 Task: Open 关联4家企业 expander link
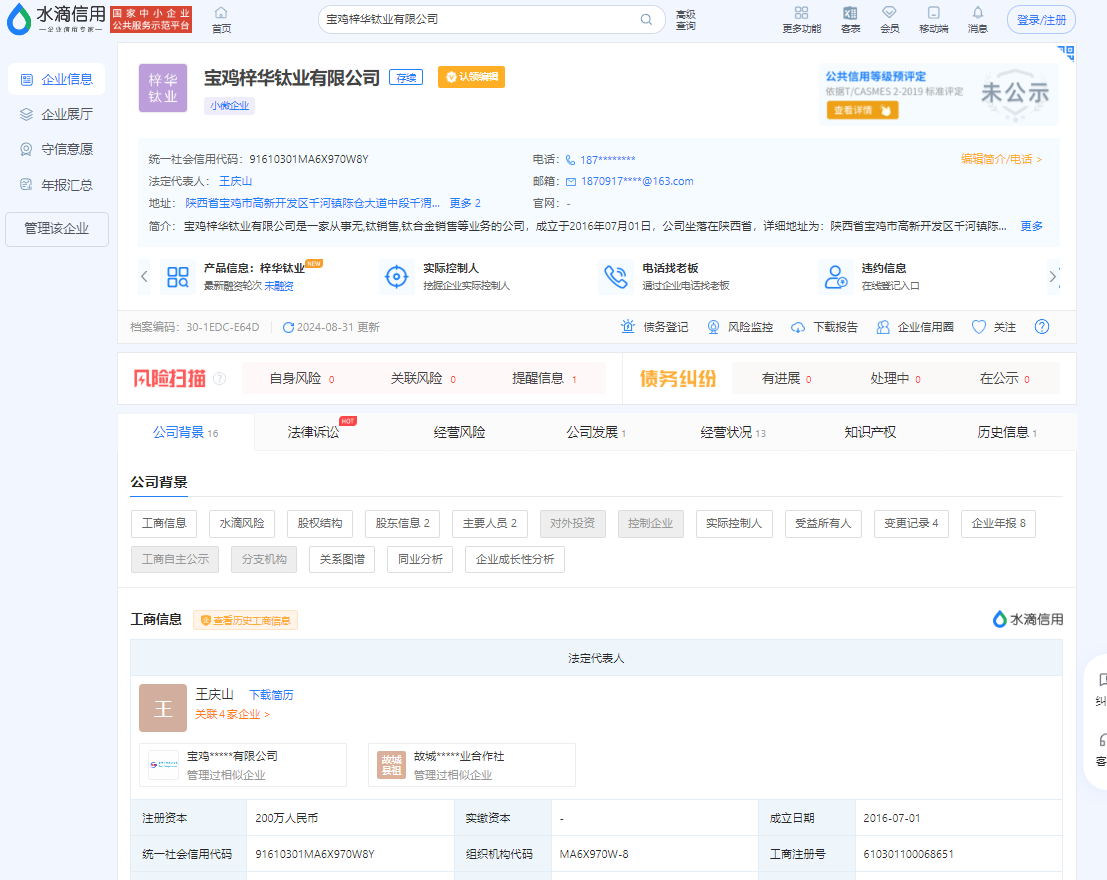pos(232,714)
